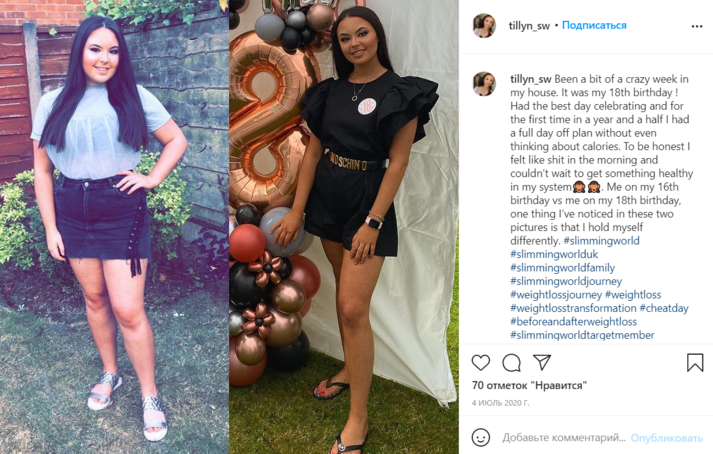Open emoji picker smiley icon

click(481, 438)
